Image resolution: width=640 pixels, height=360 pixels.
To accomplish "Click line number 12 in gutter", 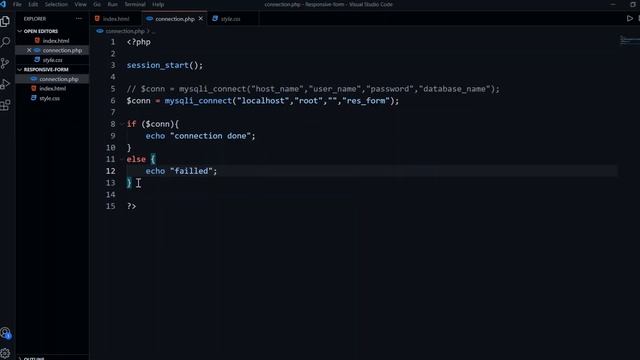I will [111, 171].
